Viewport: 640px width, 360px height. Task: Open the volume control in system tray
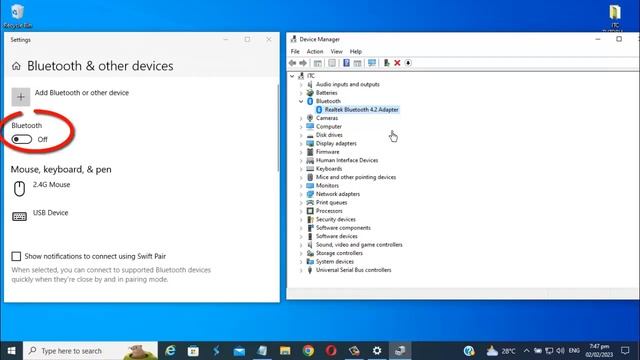point(560,351)
